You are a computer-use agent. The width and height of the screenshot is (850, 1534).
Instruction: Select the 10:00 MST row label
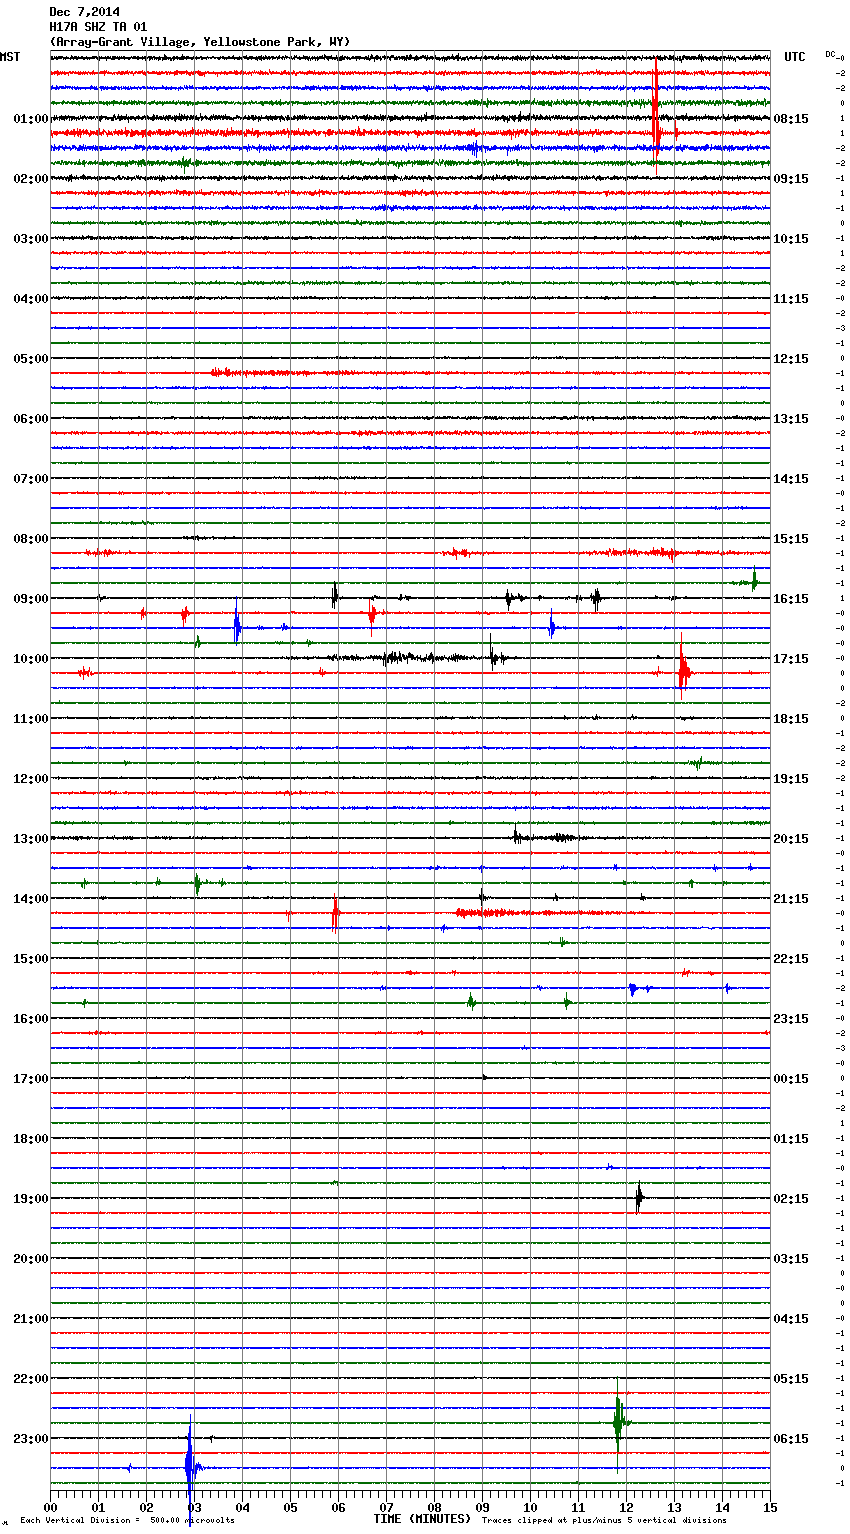[31, 659]
